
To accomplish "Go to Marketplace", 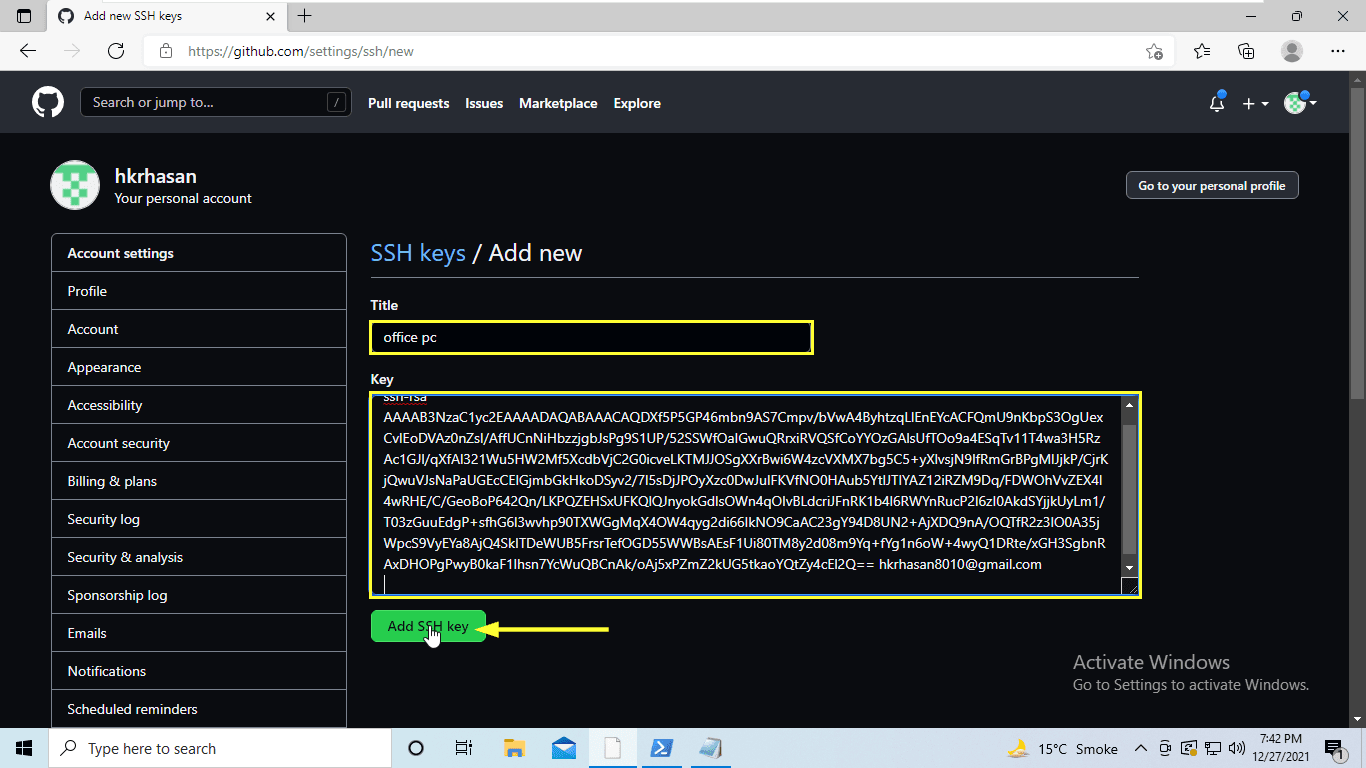I will click(x=558, y=103).
